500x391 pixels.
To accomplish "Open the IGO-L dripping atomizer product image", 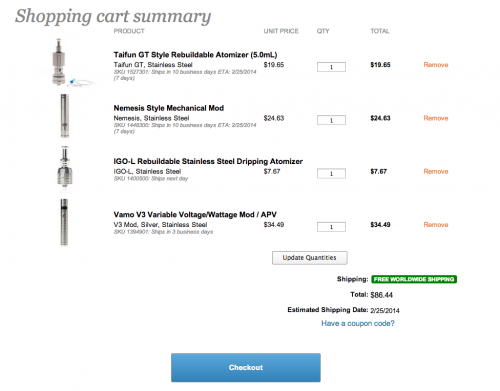I will tap(65, 169).
